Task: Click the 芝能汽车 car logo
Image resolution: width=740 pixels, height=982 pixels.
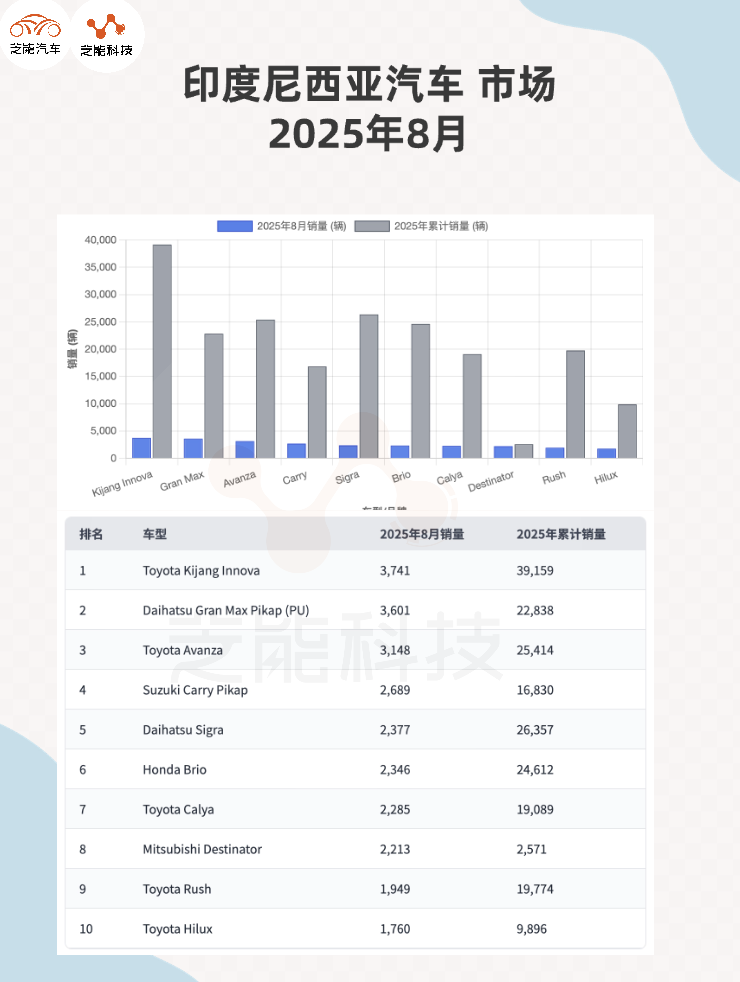Action: (x=35, y=34)
